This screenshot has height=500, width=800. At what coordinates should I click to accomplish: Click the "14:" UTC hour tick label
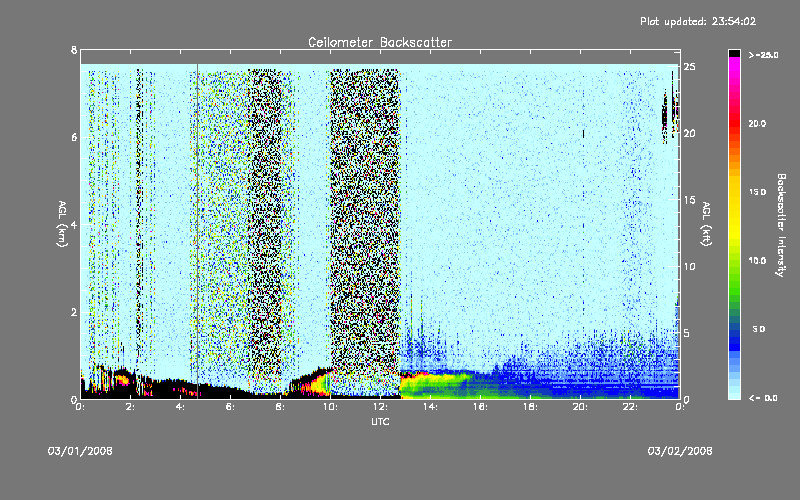(x=430, y=407)
